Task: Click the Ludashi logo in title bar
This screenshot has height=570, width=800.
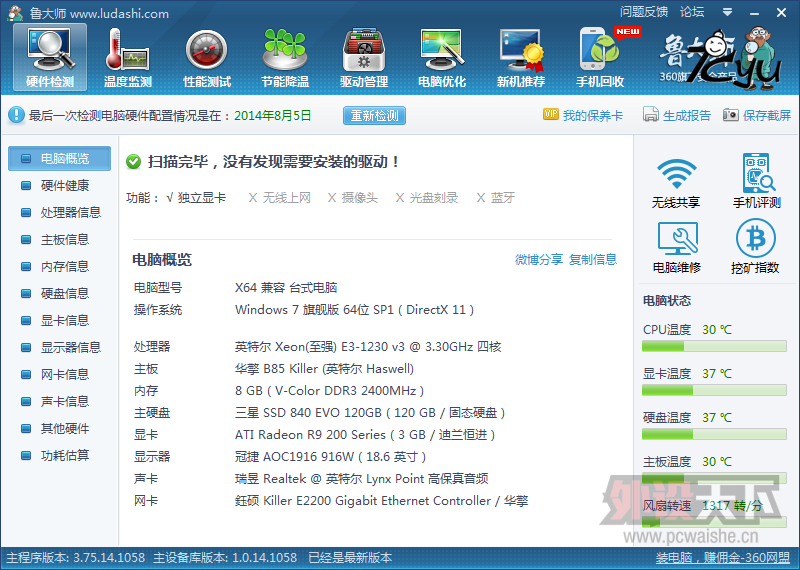Action: click(x=15, y=13)
